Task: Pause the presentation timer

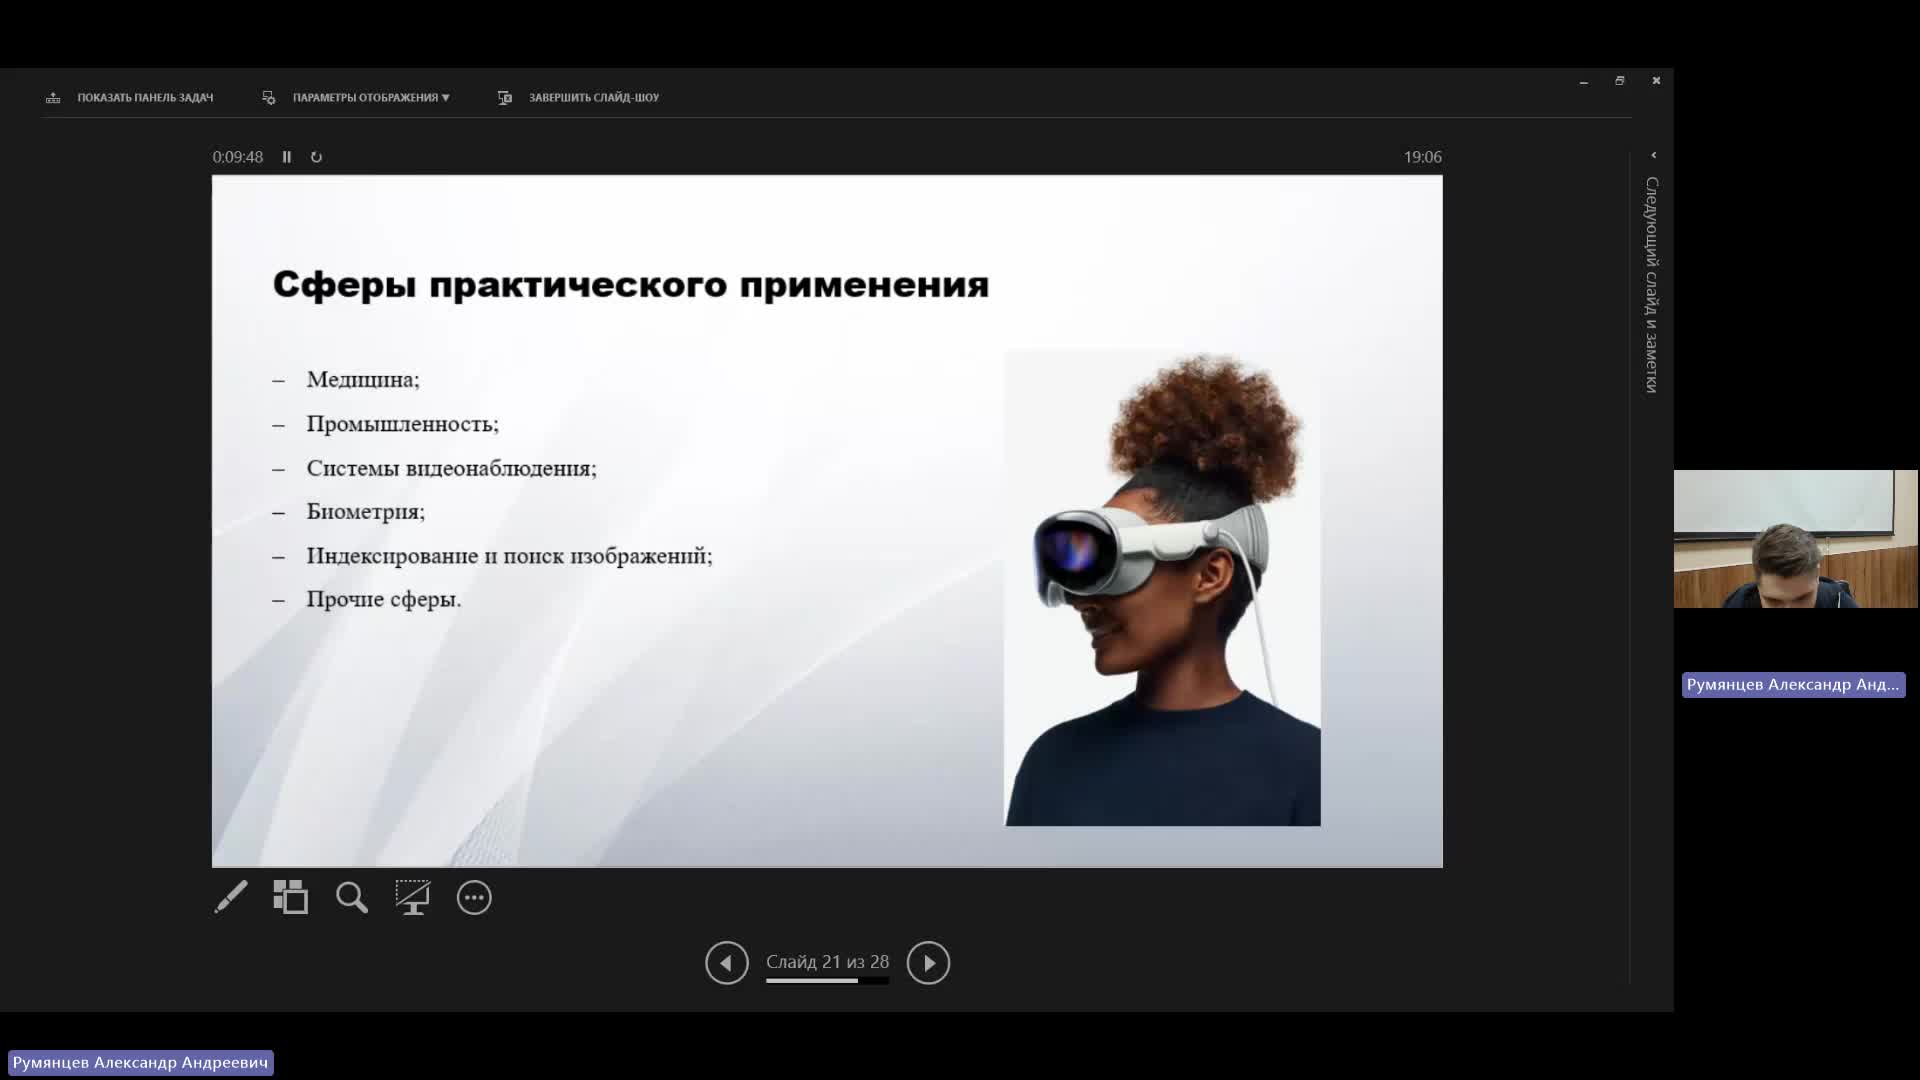Action: (287, 157)
